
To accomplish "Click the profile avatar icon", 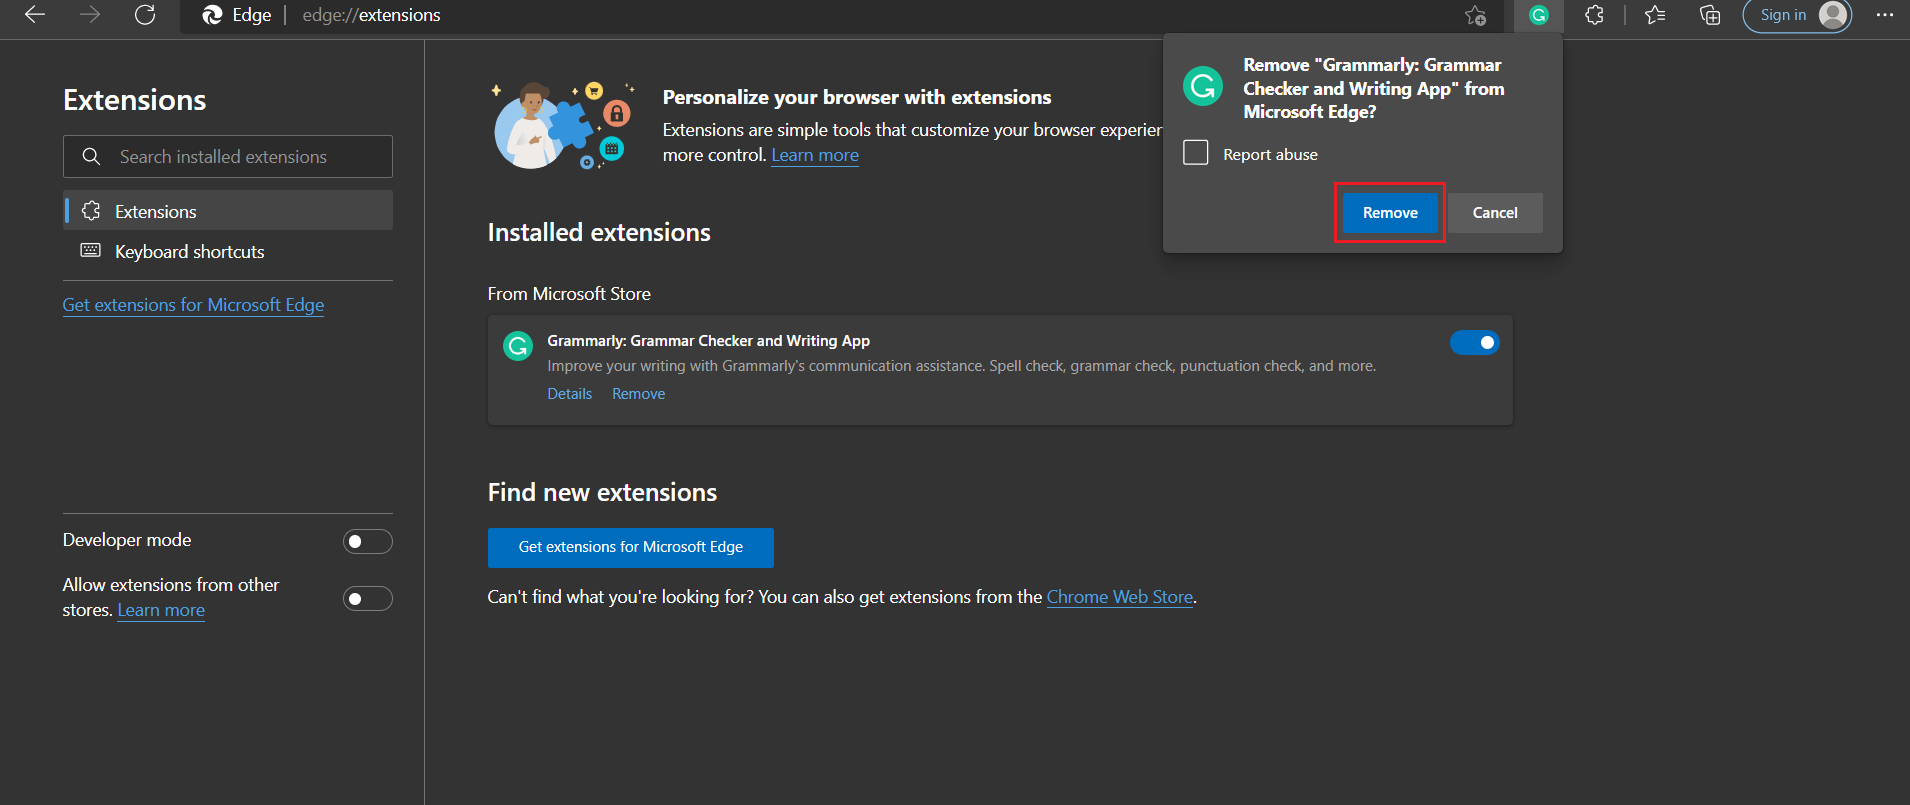I will pos(1833,15).
